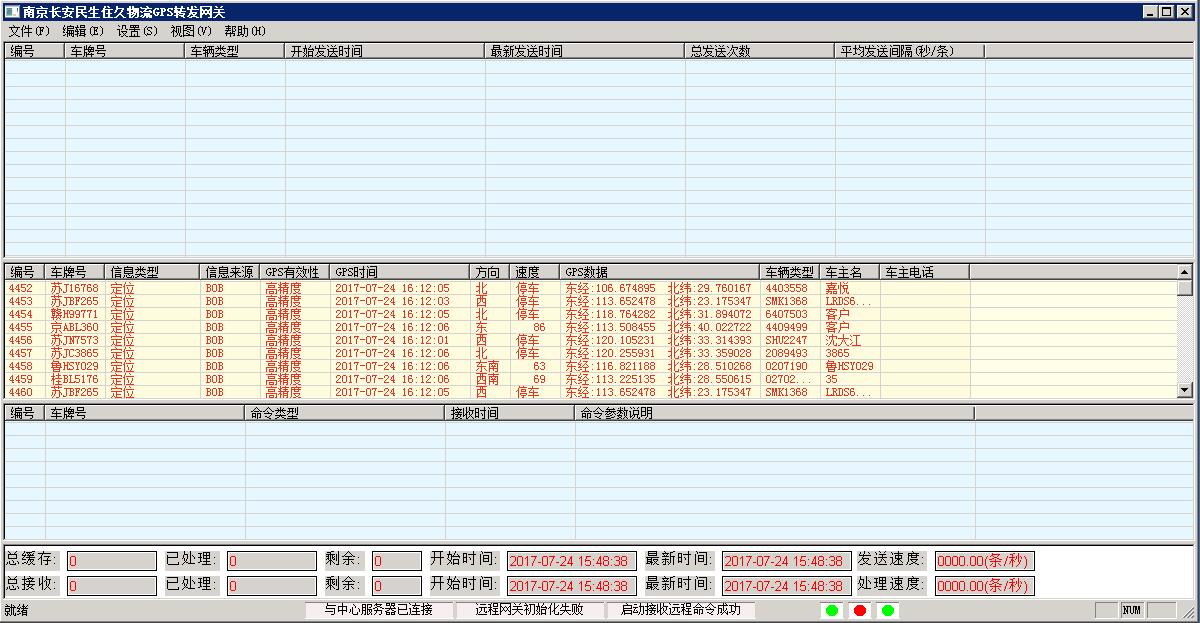Select row number 4460

tap(21, 392)
